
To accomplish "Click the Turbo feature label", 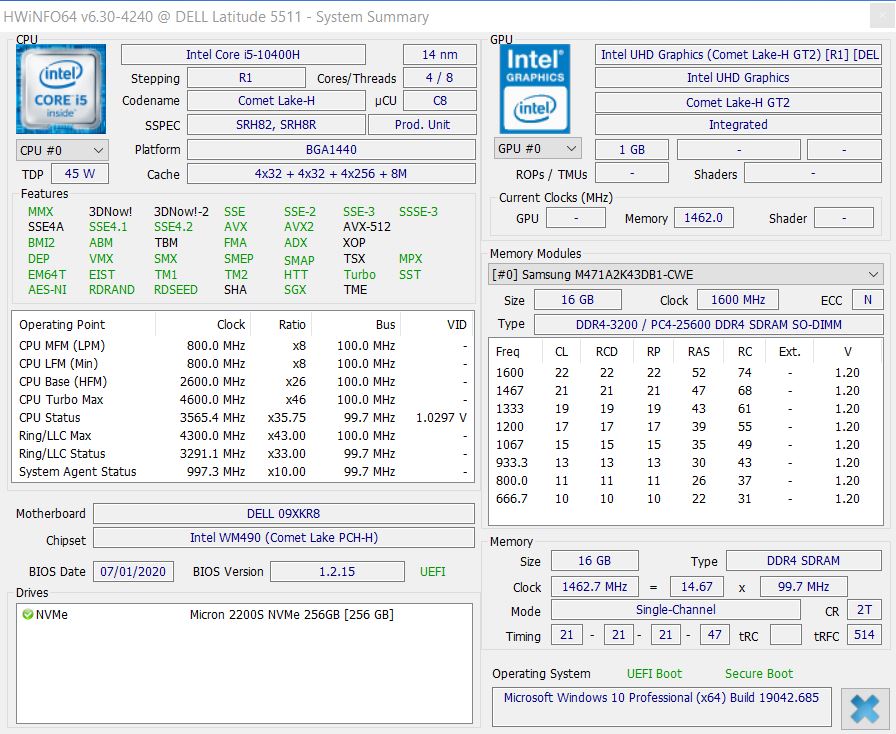I will [x=359, y=274].
